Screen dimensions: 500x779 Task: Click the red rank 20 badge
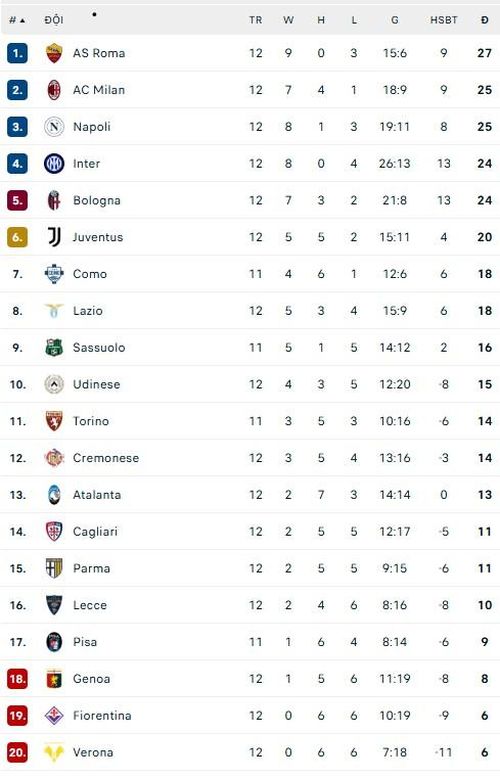[17, 752]
